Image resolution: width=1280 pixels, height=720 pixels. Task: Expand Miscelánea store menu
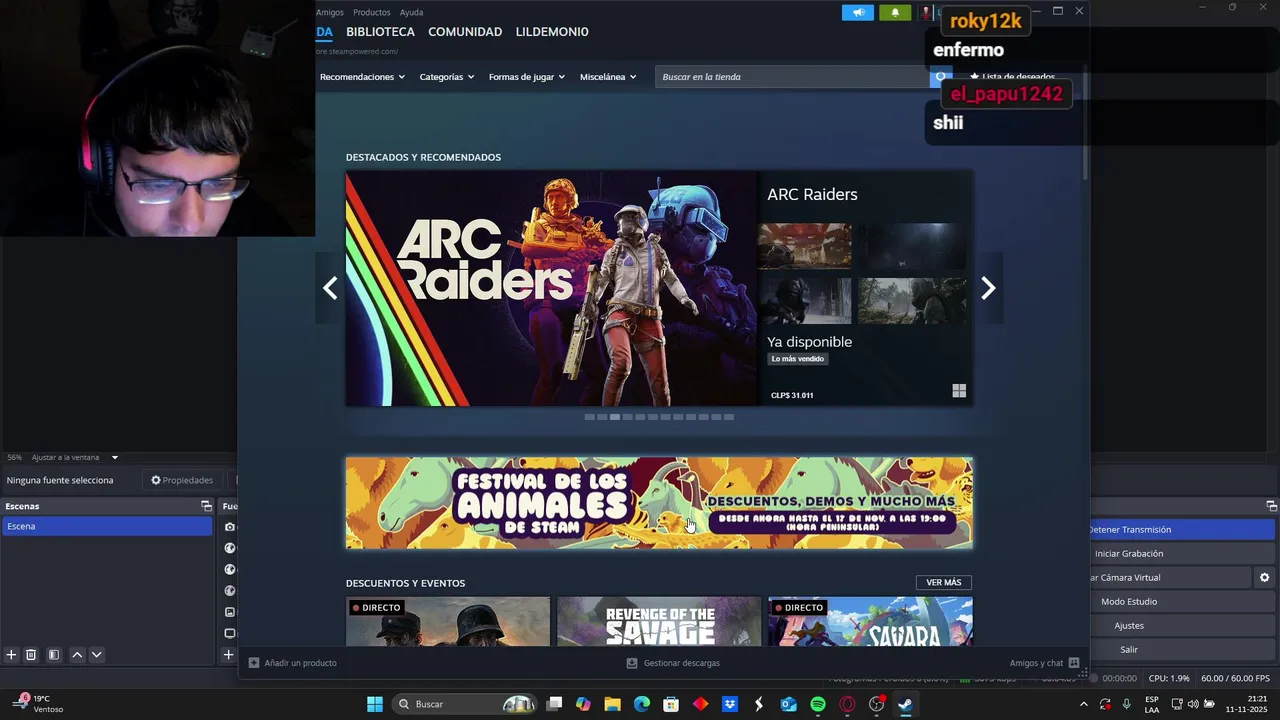coord(608,77)
